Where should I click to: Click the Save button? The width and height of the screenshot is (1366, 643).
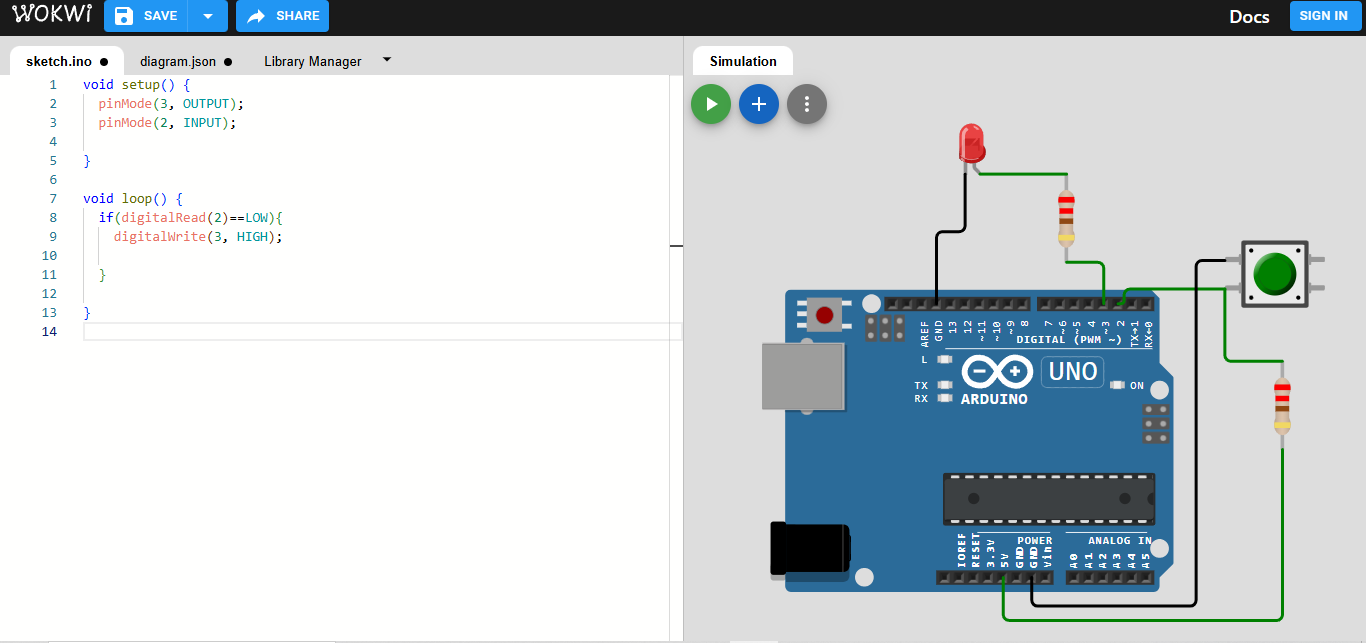pos(147,16)
